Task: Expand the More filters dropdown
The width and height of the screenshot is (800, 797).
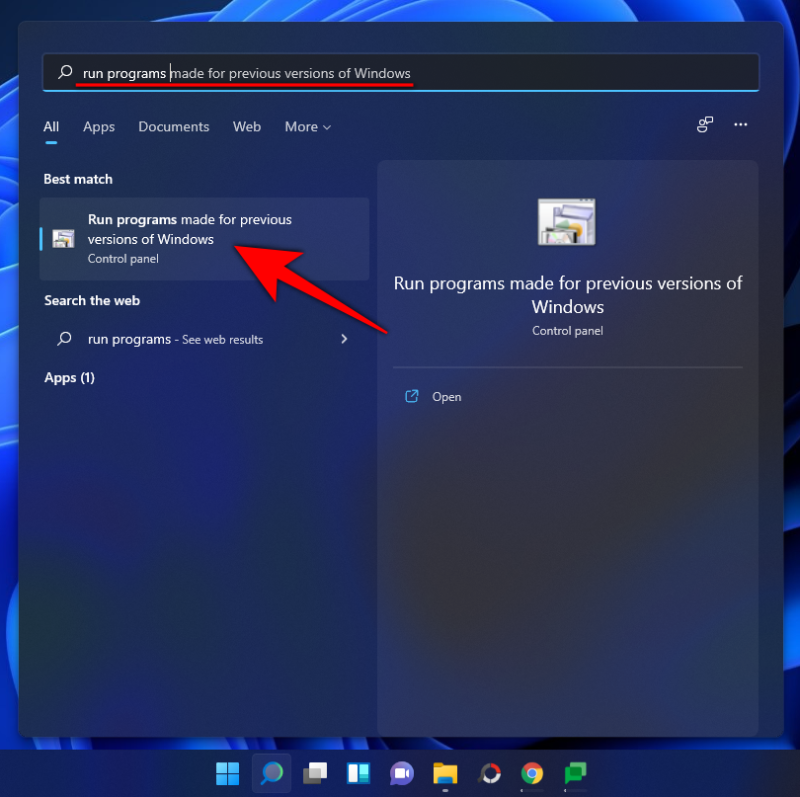Action: 308,127
